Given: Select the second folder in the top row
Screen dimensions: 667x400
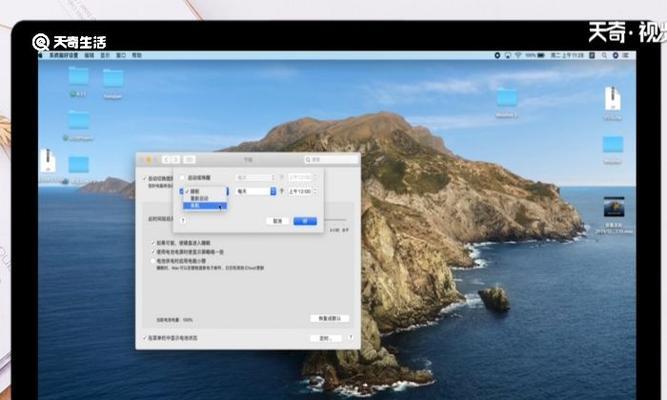Looking at the screenshot, I should (x=113, y=78).
